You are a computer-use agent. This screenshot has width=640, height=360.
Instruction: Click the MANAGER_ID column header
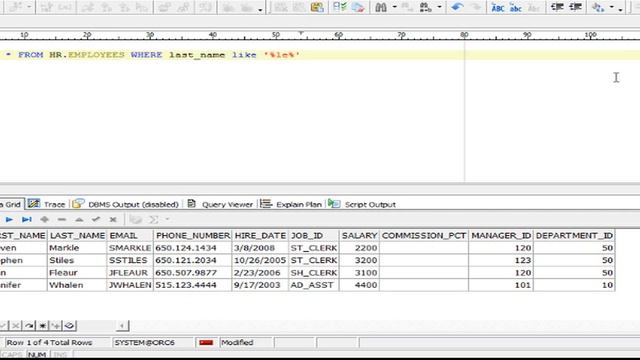coord(501,236)
